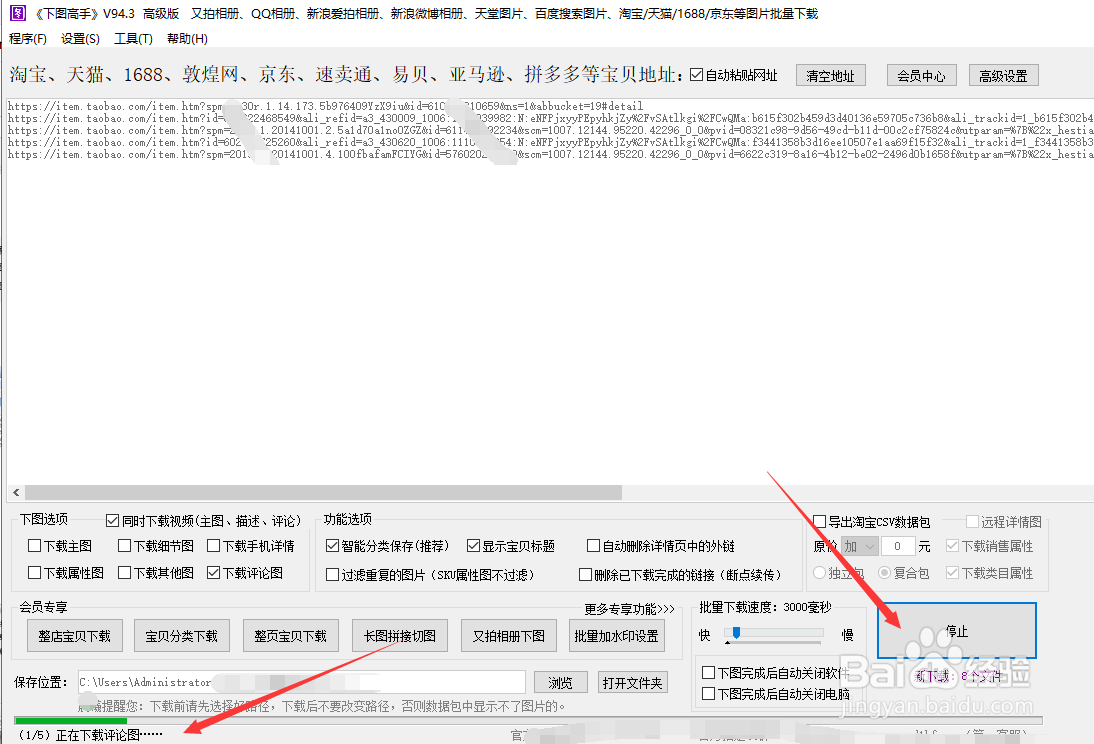Screen dimensions: 1094x744
Task: Open the 原价 加 dropdown
Action: point(859,546)
